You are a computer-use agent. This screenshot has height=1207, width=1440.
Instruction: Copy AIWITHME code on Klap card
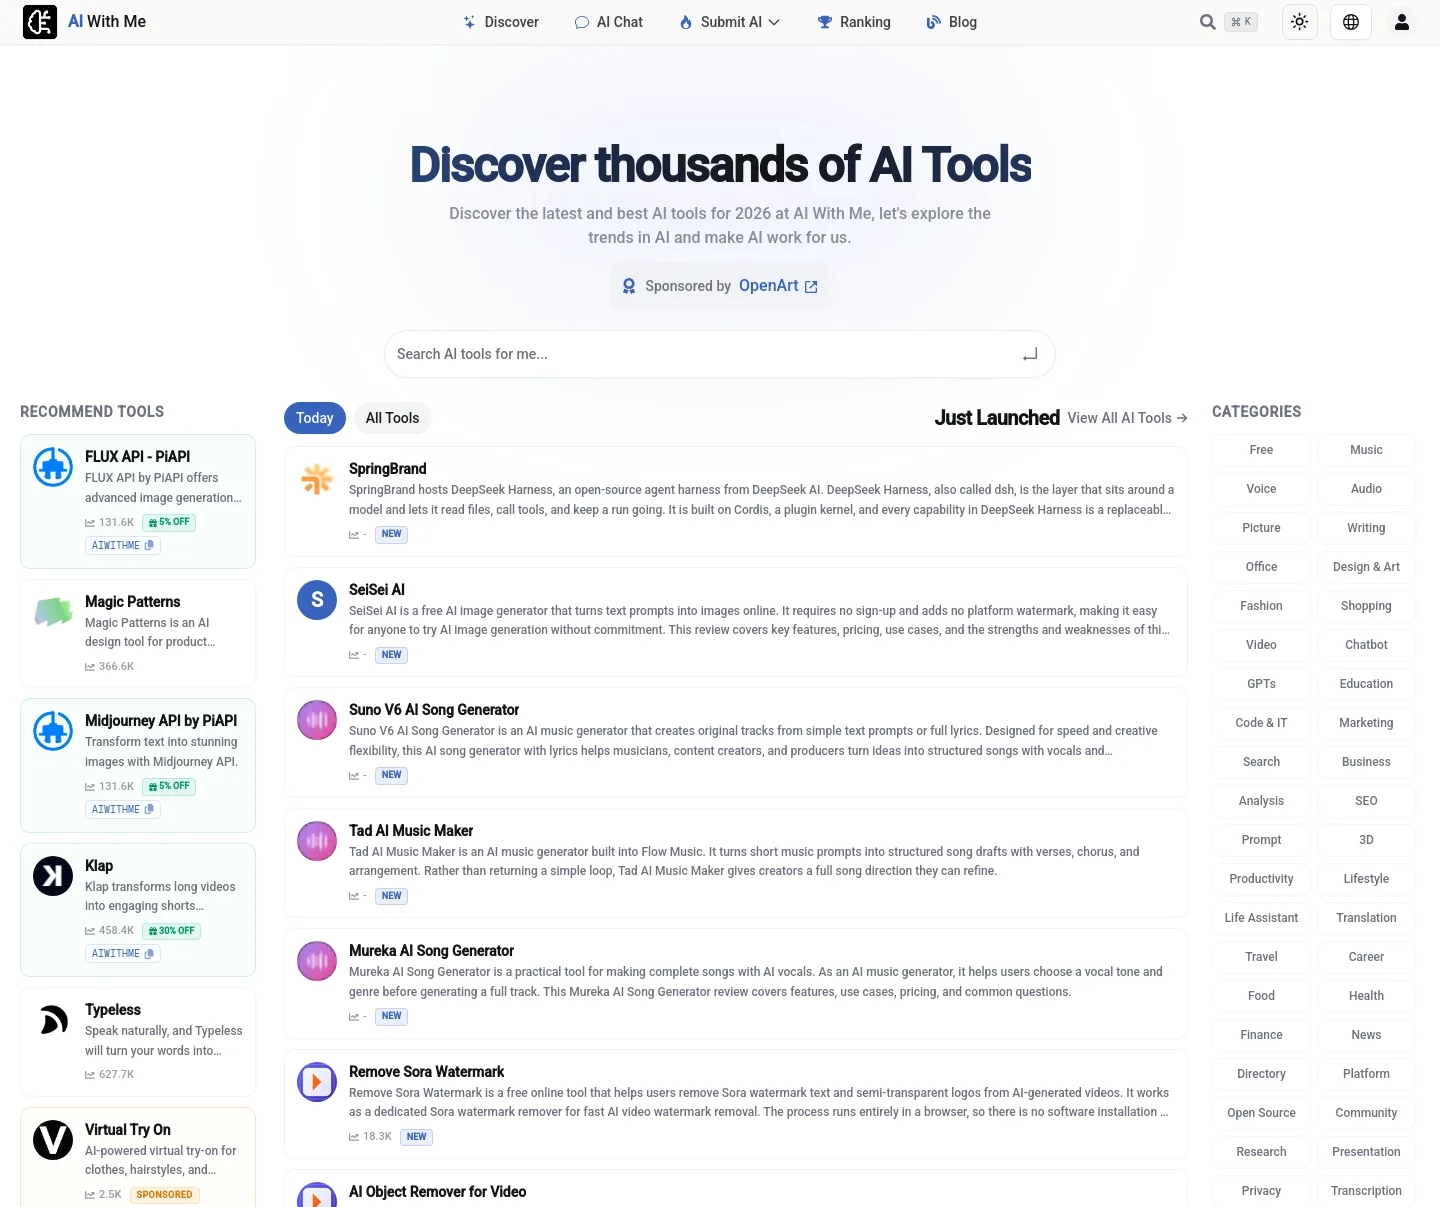click(123, 954)
